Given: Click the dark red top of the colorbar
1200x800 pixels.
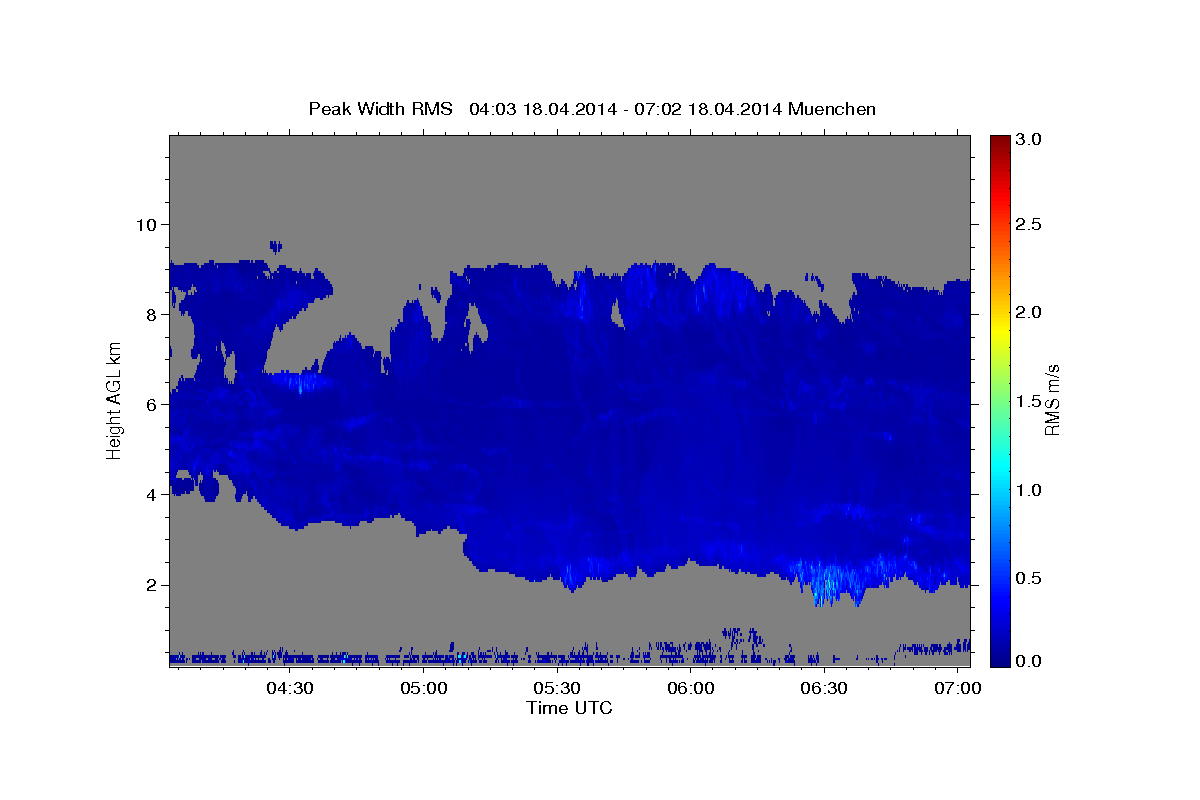Looking at the screenshot, I should coord(1000,142).
